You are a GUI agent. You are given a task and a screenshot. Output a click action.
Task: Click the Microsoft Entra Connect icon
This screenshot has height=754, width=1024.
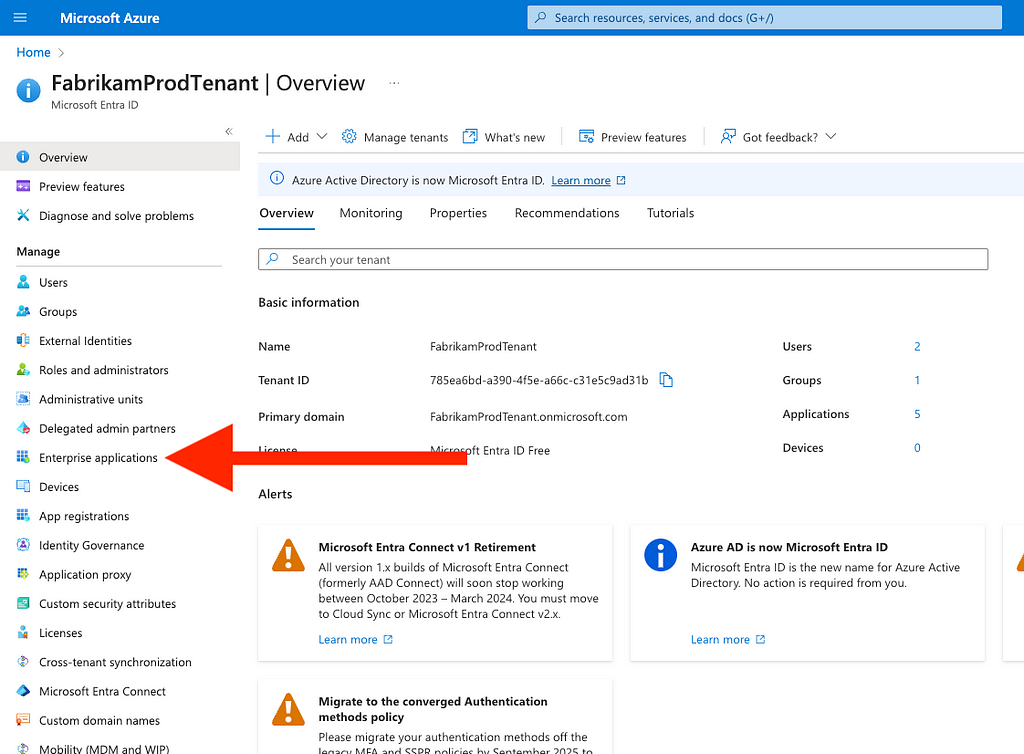[x=23, y=691]
